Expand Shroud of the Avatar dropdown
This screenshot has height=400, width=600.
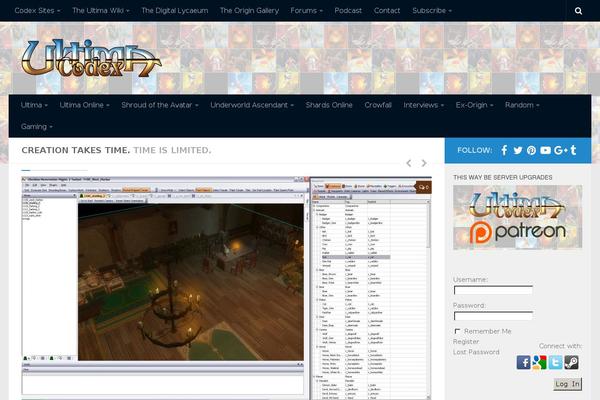pyautogui.click(x=160, y=105)
